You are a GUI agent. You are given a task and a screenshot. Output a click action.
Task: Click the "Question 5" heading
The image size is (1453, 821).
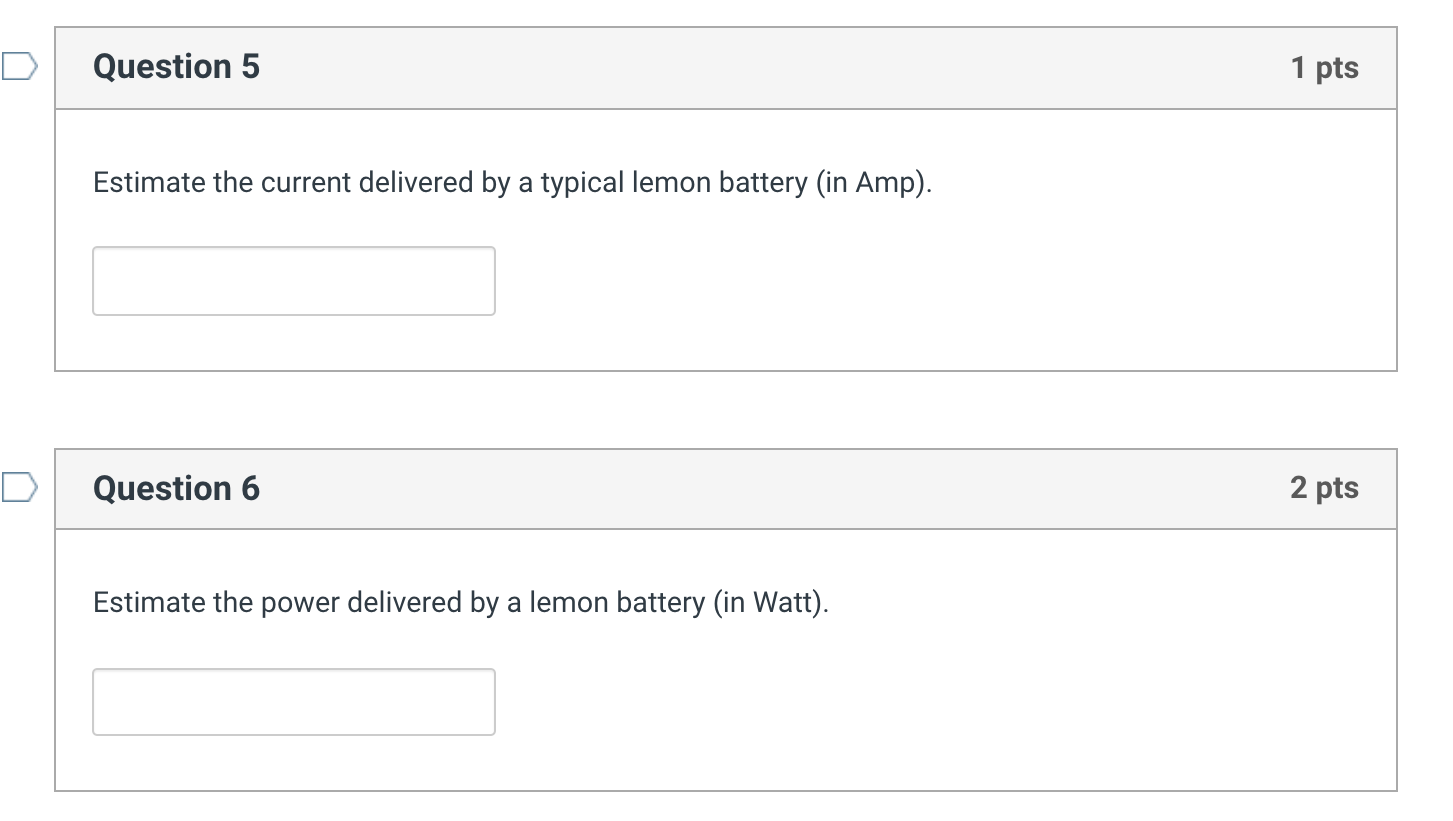click(x=176, y=67)
